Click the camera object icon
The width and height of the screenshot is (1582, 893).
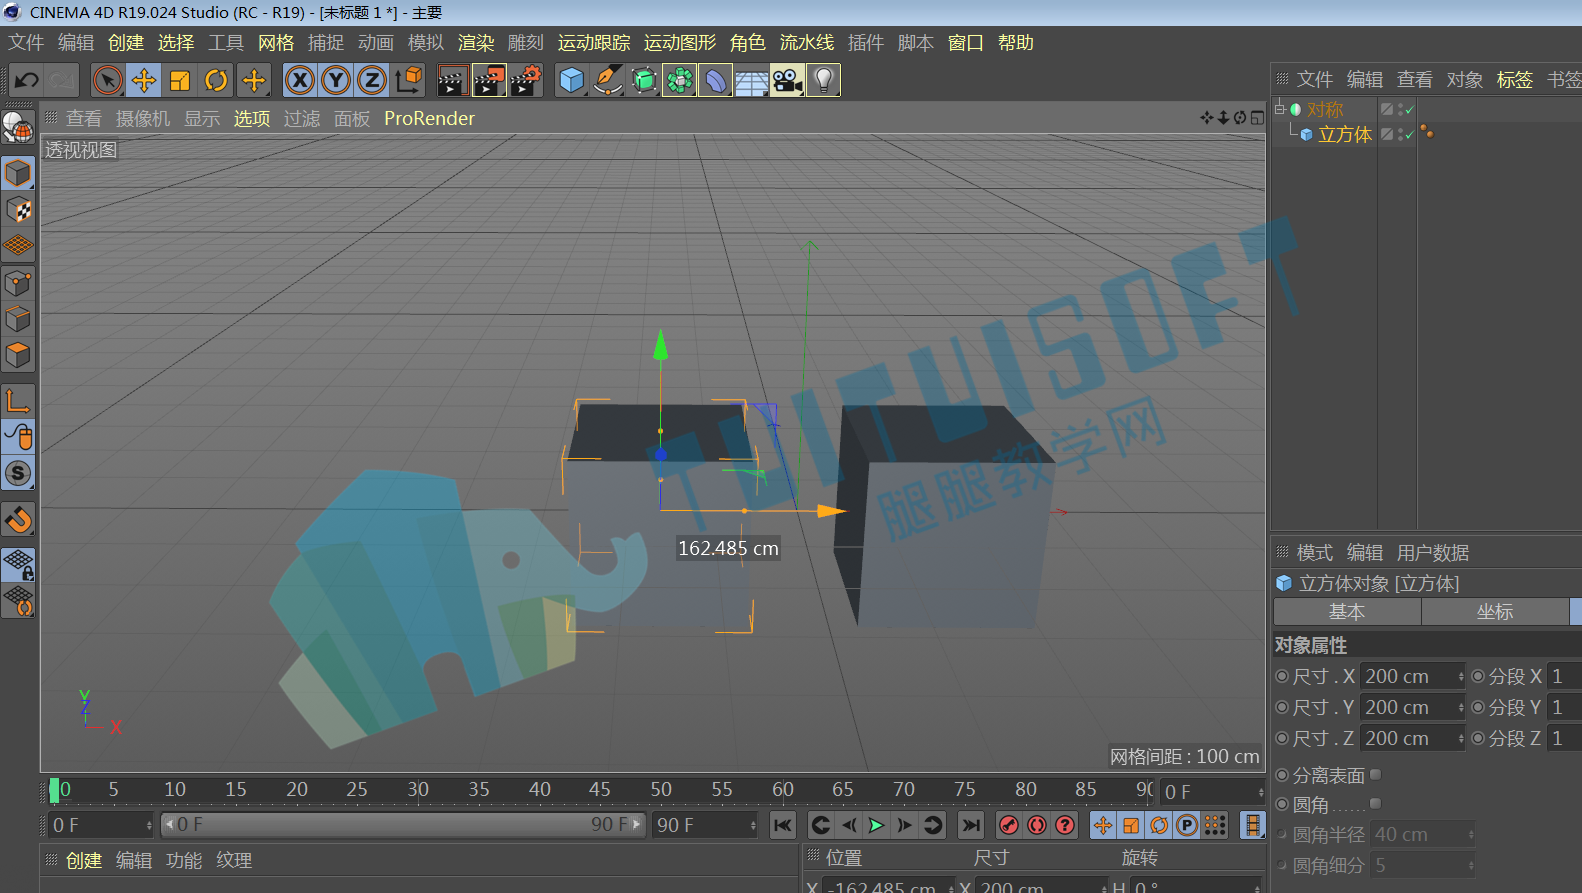(787, 80)
